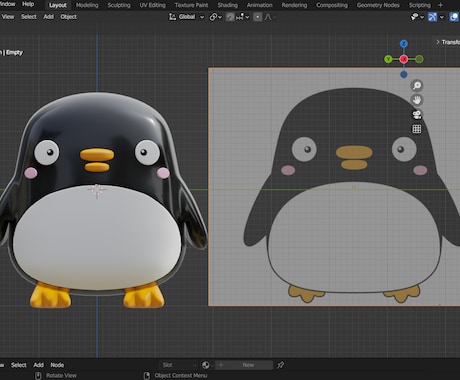Expand the gizmo options dropdown arrow

pyautogui.click(x=442, y=17)
